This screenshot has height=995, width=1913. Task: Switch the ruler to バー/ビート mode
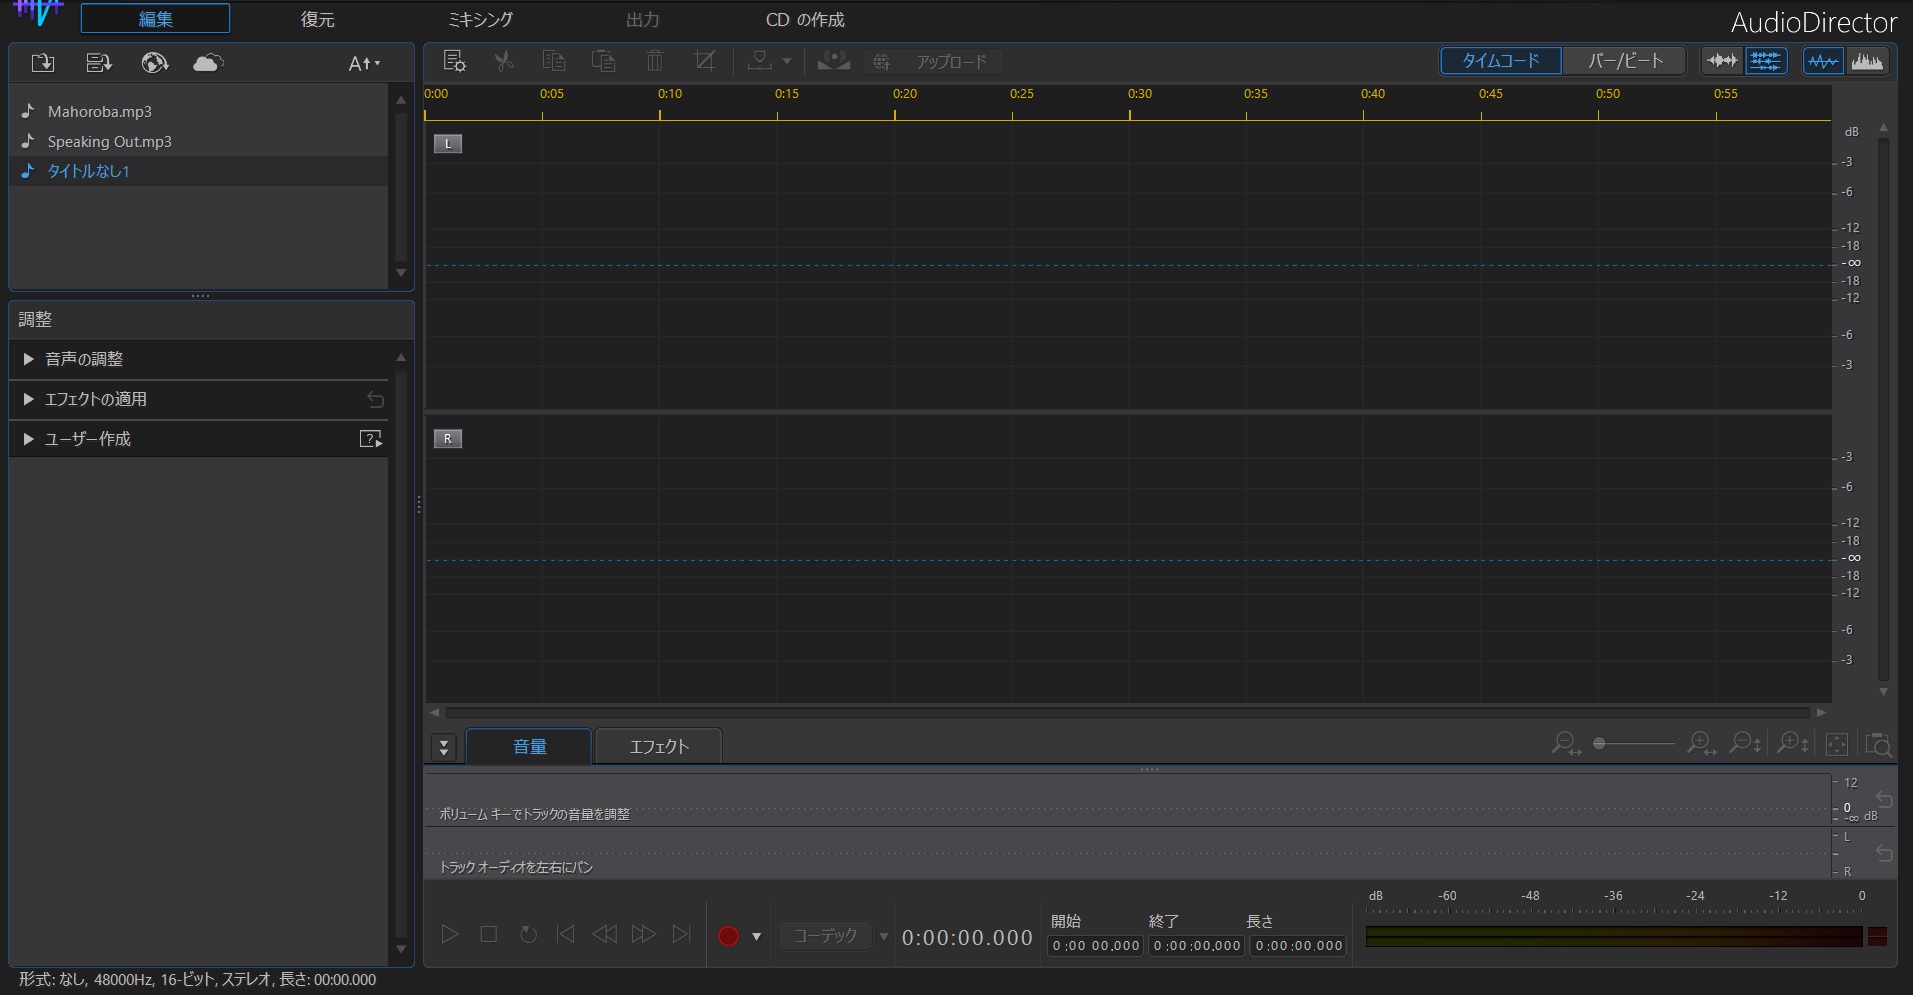(x=1622, y=61)
